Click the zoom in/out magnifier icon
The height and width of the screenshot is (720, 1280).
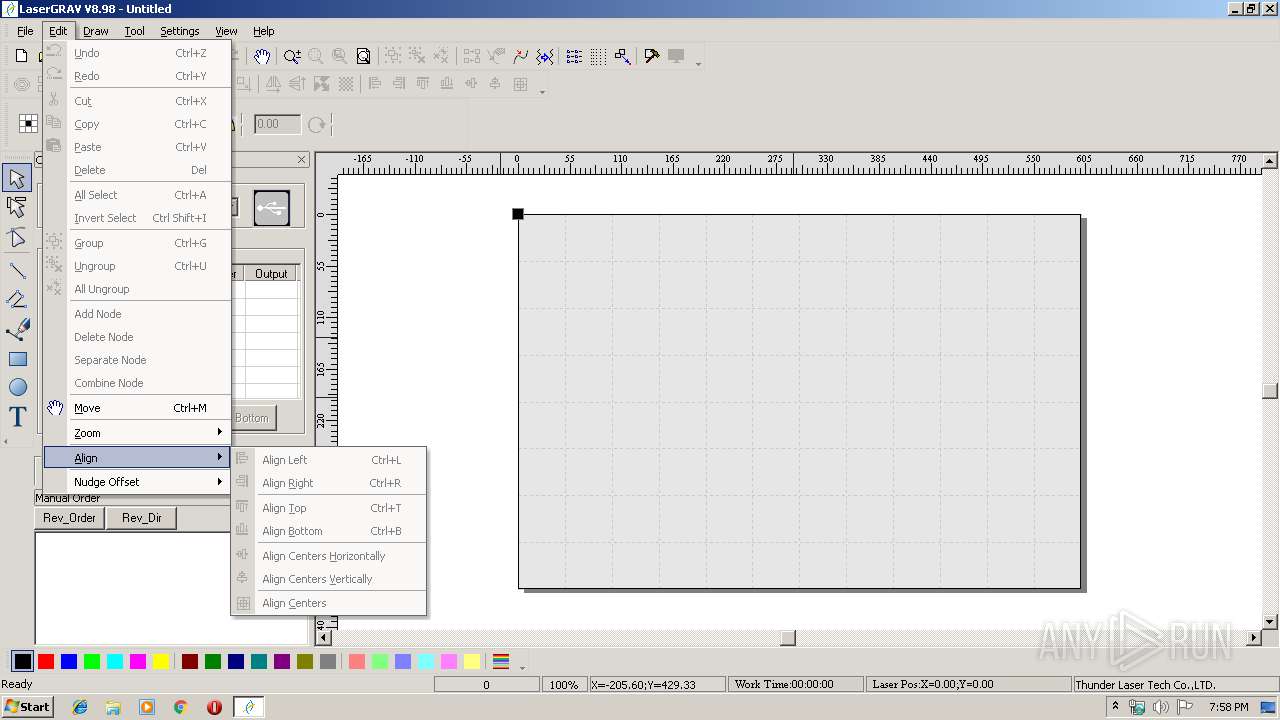pyautogui.click(x=292, y=57)
